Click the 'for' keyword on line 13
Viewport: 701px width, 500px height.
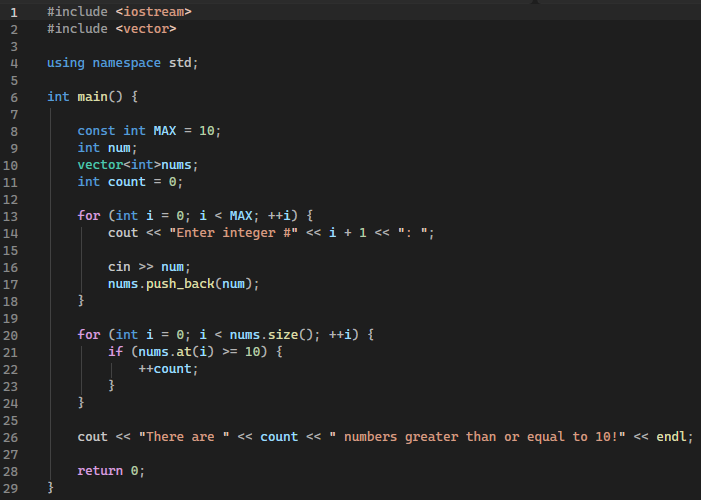click(89, 216)
